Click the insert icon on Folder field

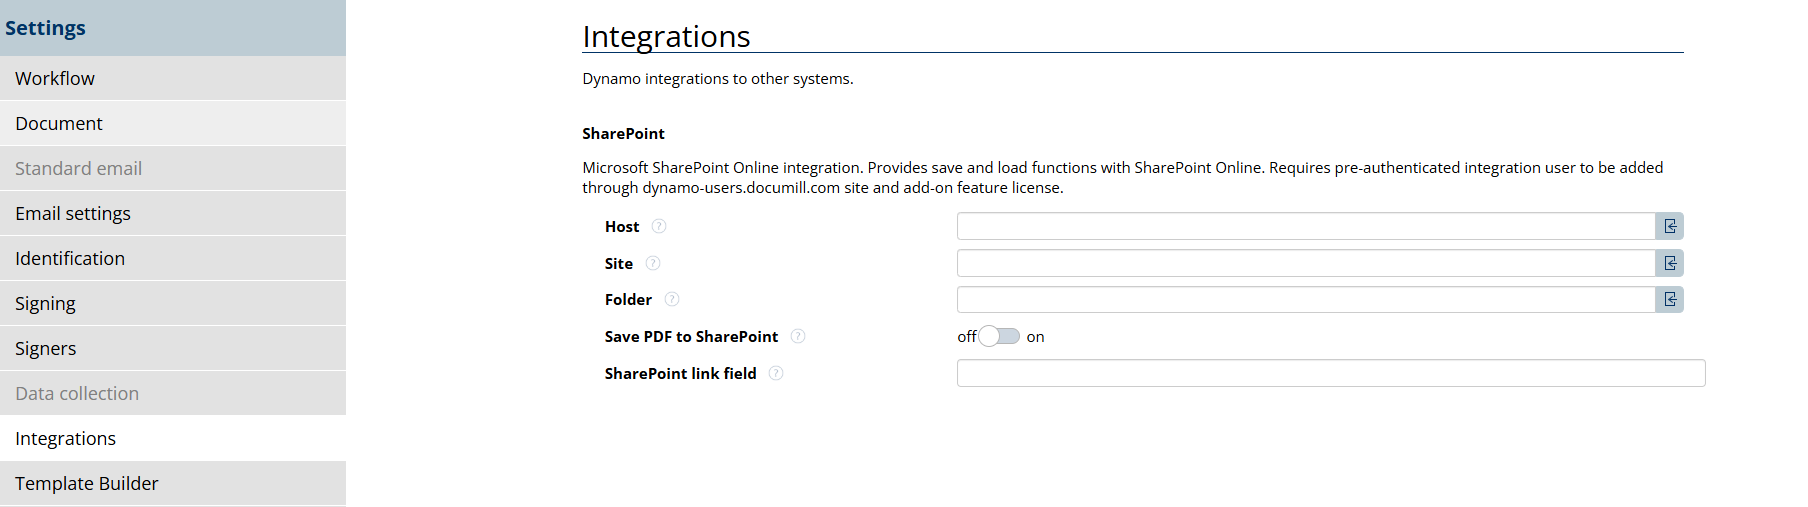(1669, 300)
